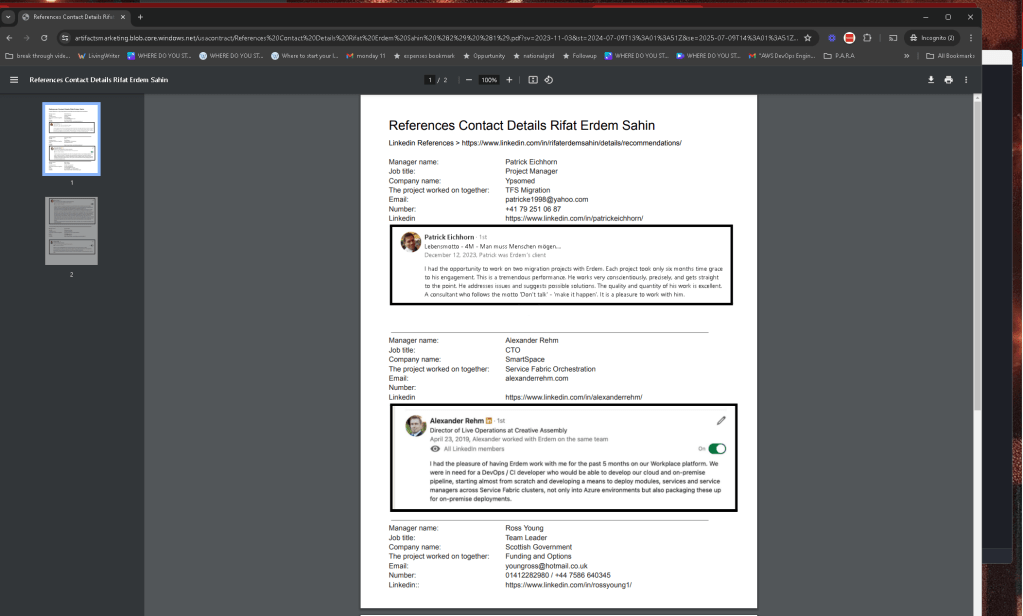Image resolution: width=1023 pixels, height=616 pixels.
Task: Open the Extensions puzzle piece menu
Action: pos(867,38)
